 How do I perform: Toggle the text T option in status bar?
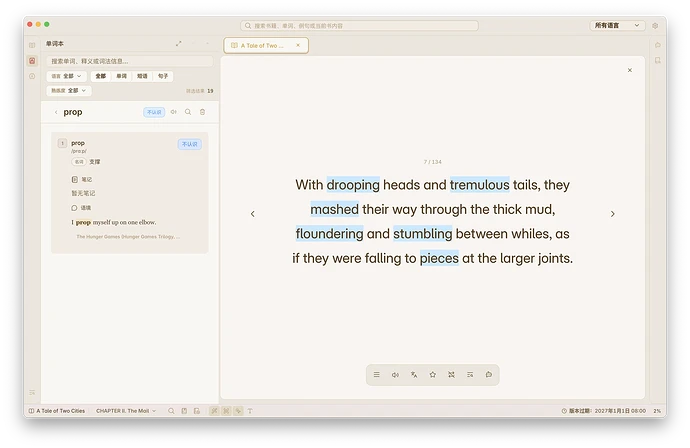[250, 411]
